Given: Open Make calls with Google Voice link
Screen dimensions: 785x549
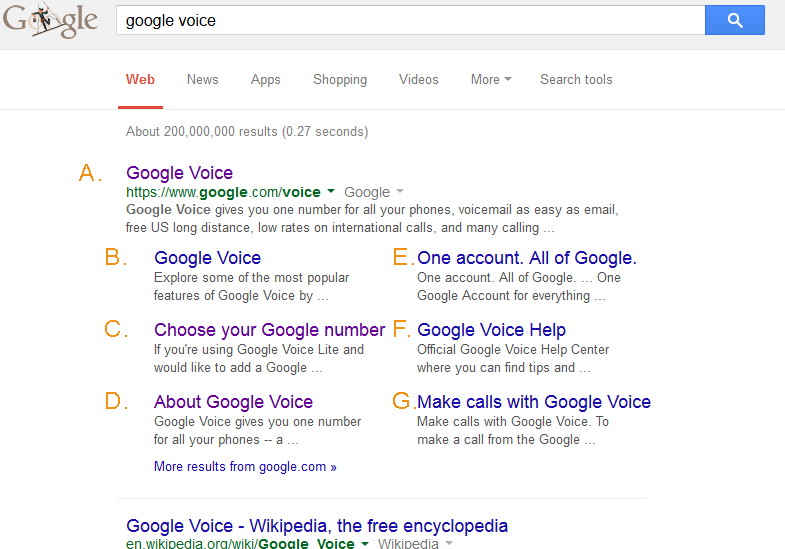Looking at the screenshot, I should pos(534,402).
